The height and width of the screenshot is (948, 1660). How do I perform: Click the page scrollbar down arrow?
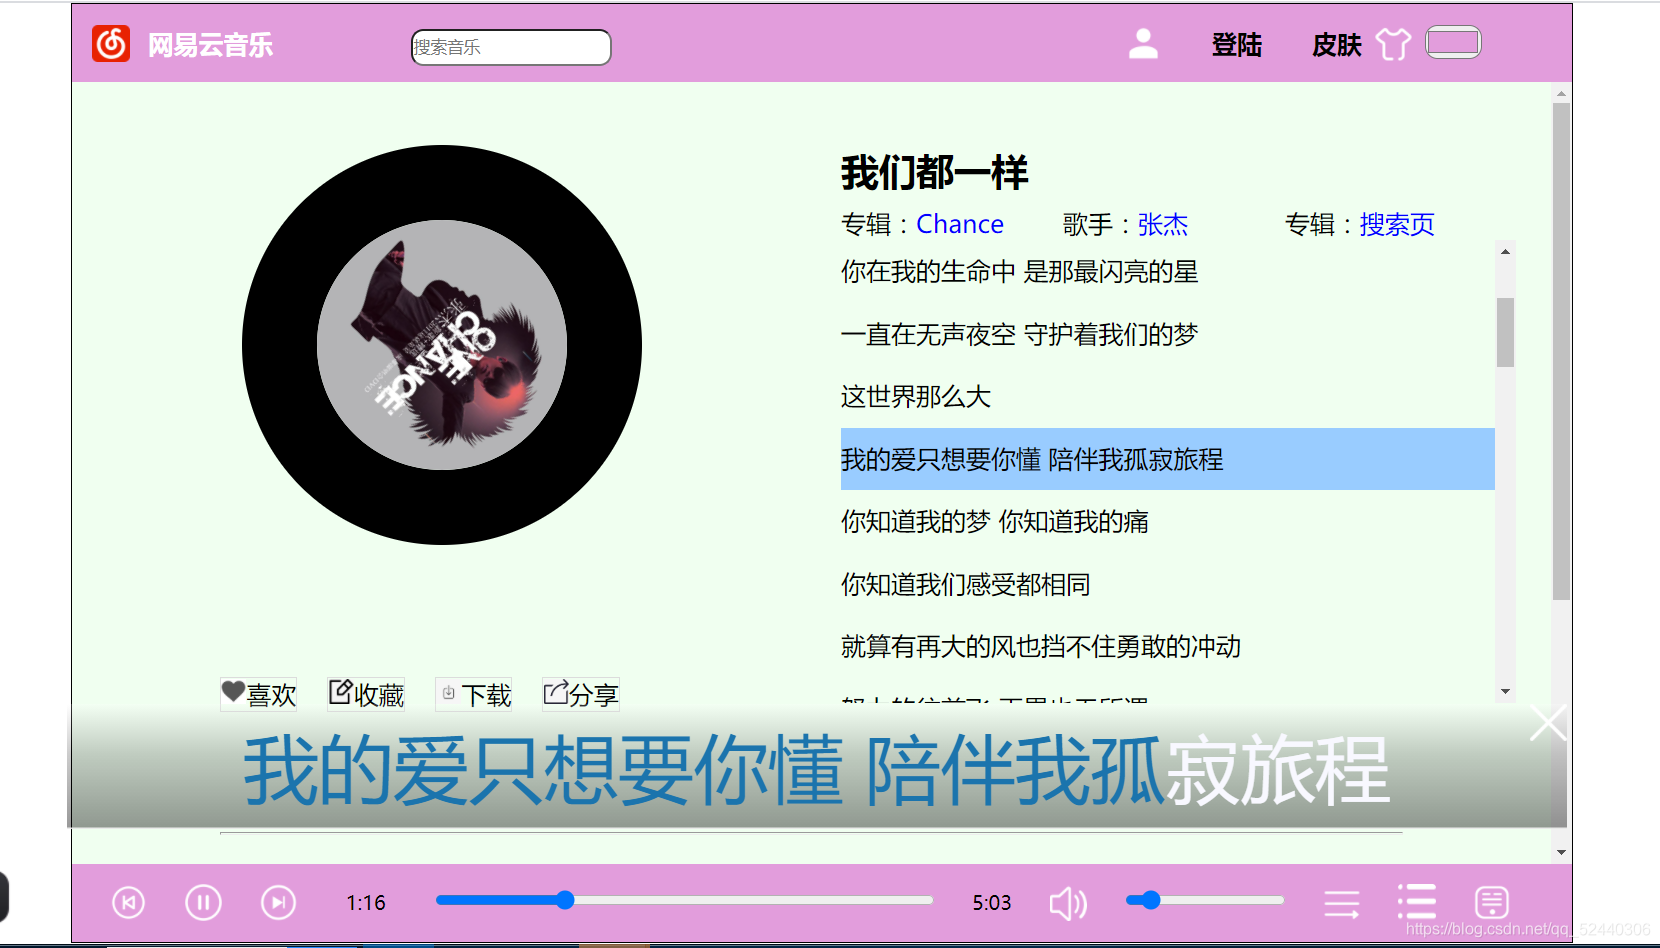(x=1561, y=853)
